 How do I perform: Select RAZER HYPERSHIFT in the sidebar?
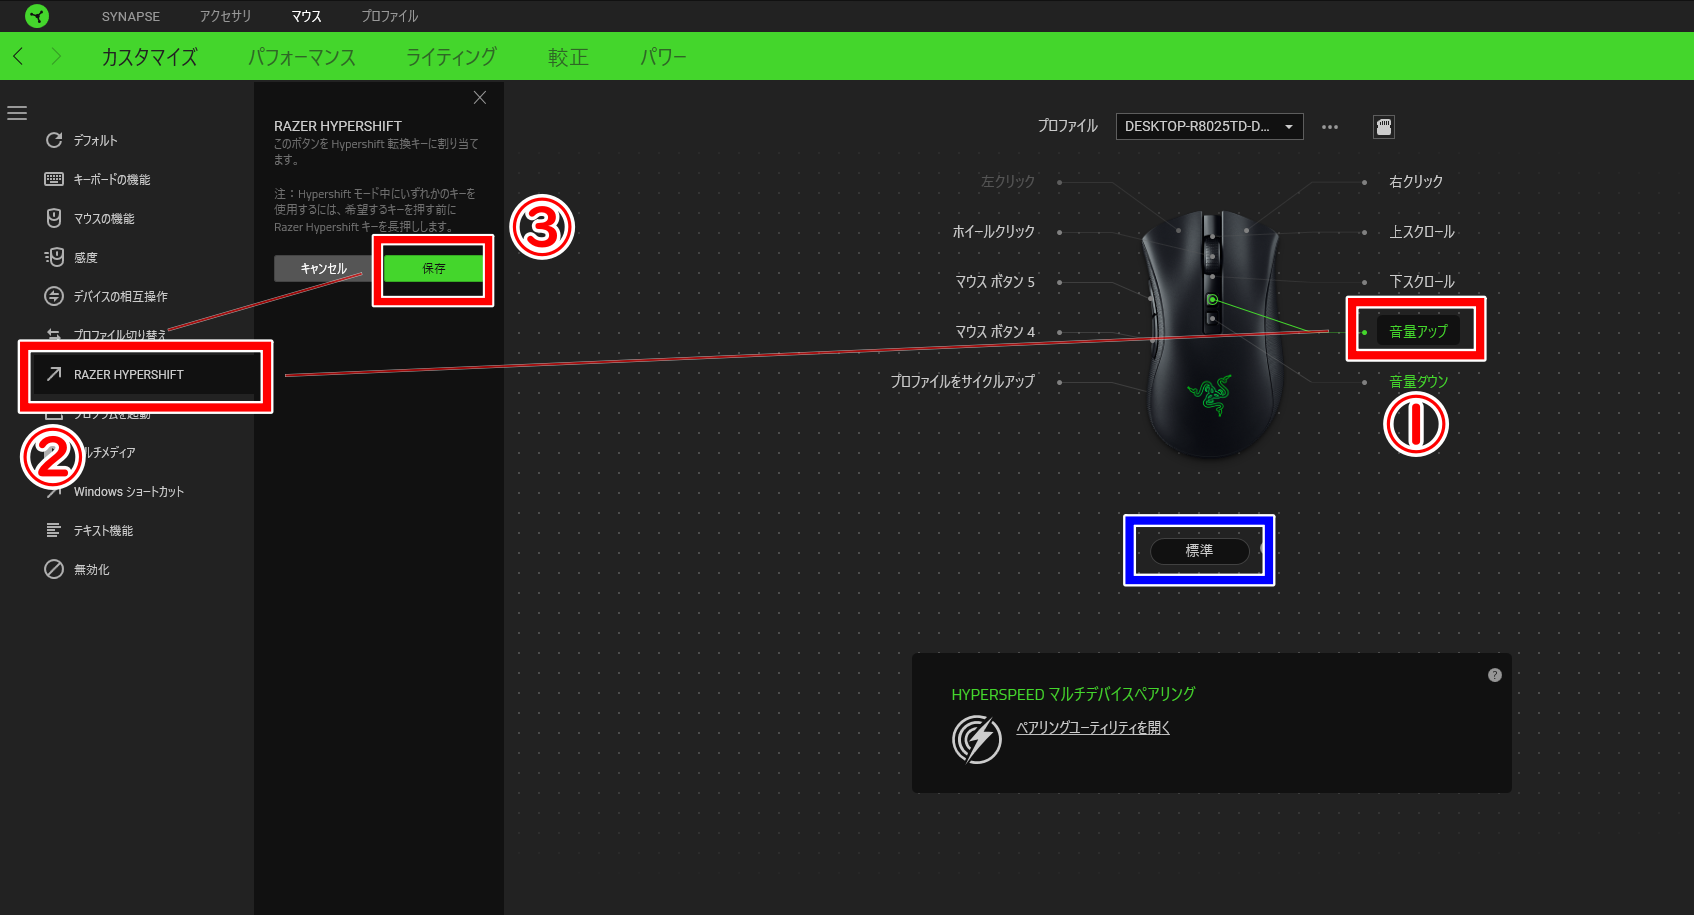[x=128, y=374]
